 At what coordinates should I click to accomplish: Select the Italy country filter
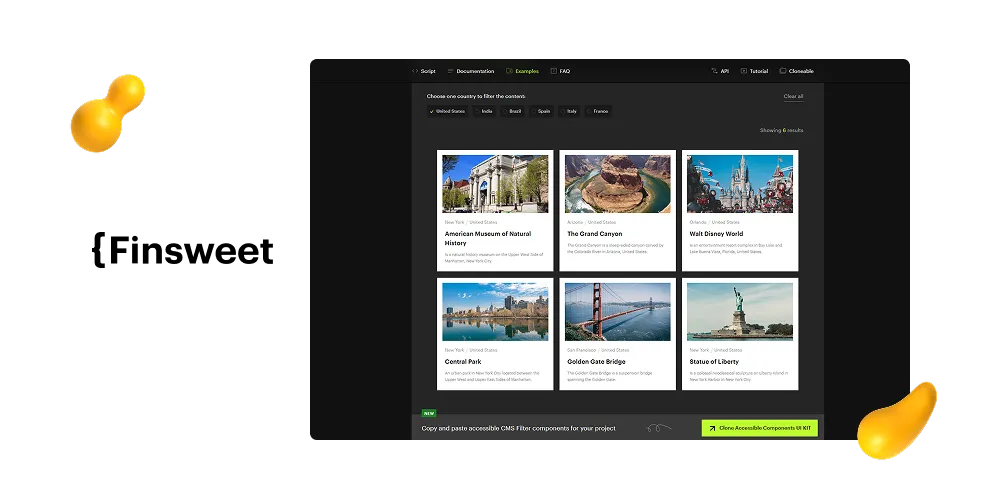pos(569,111)
